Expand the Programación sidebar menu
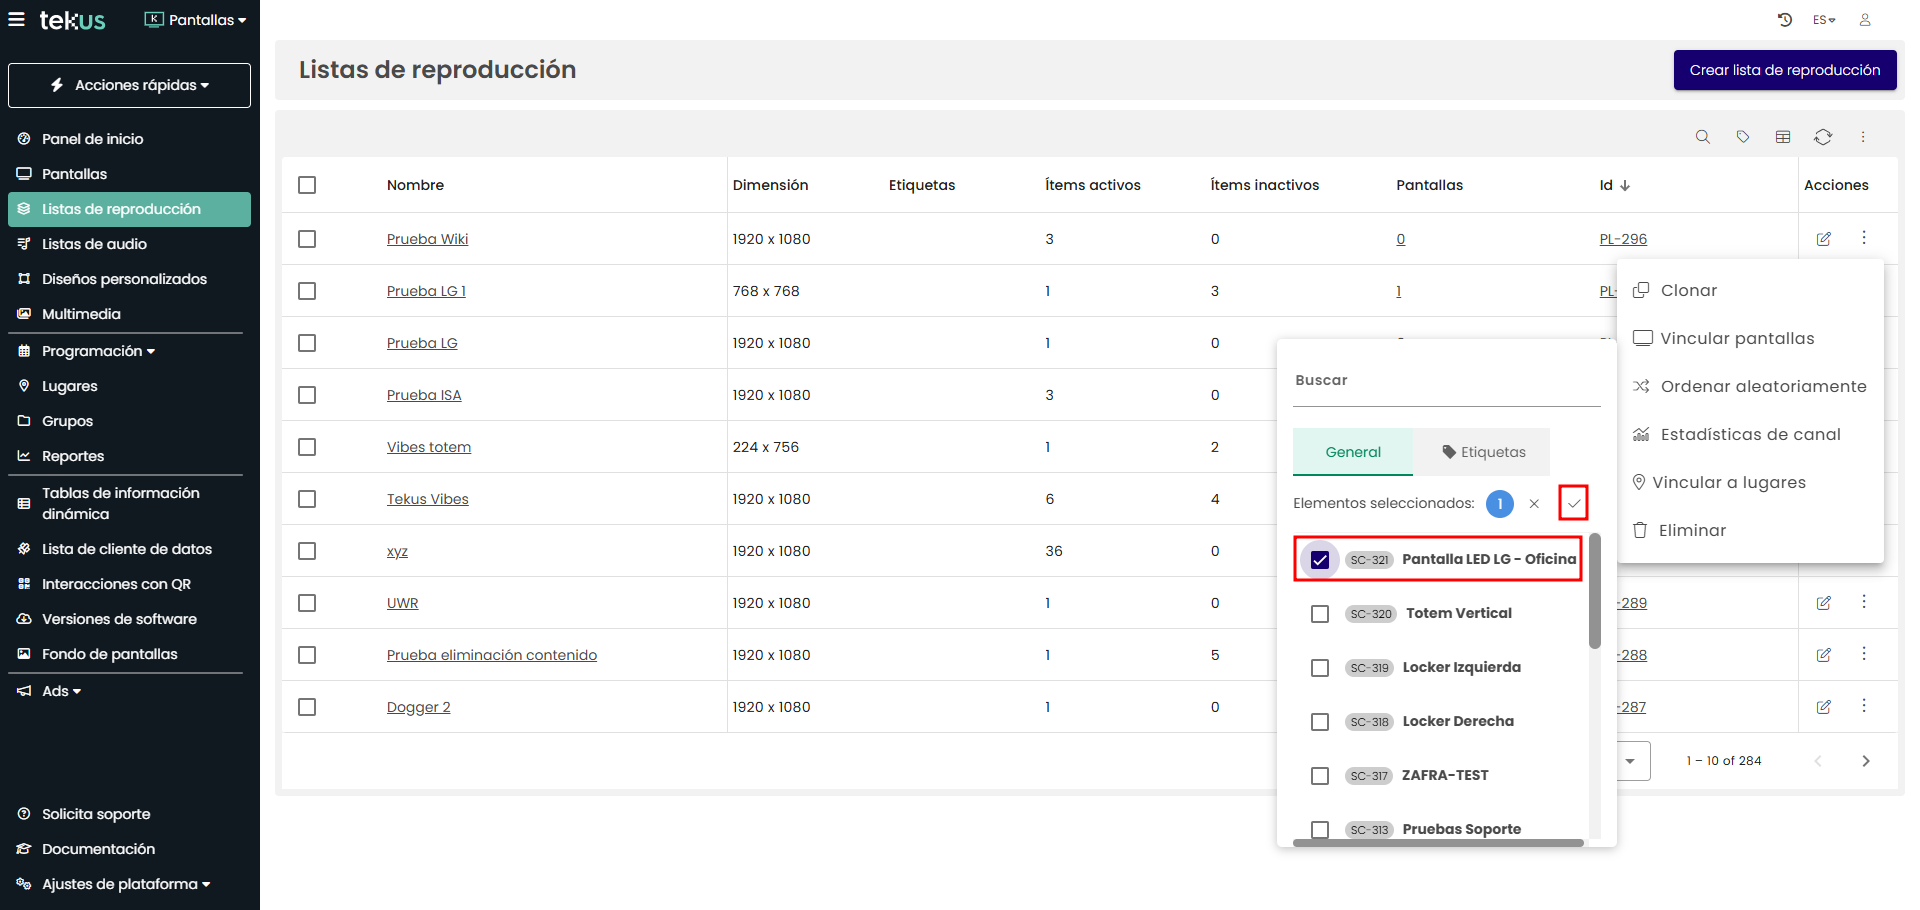 click(x=98, y=351)
